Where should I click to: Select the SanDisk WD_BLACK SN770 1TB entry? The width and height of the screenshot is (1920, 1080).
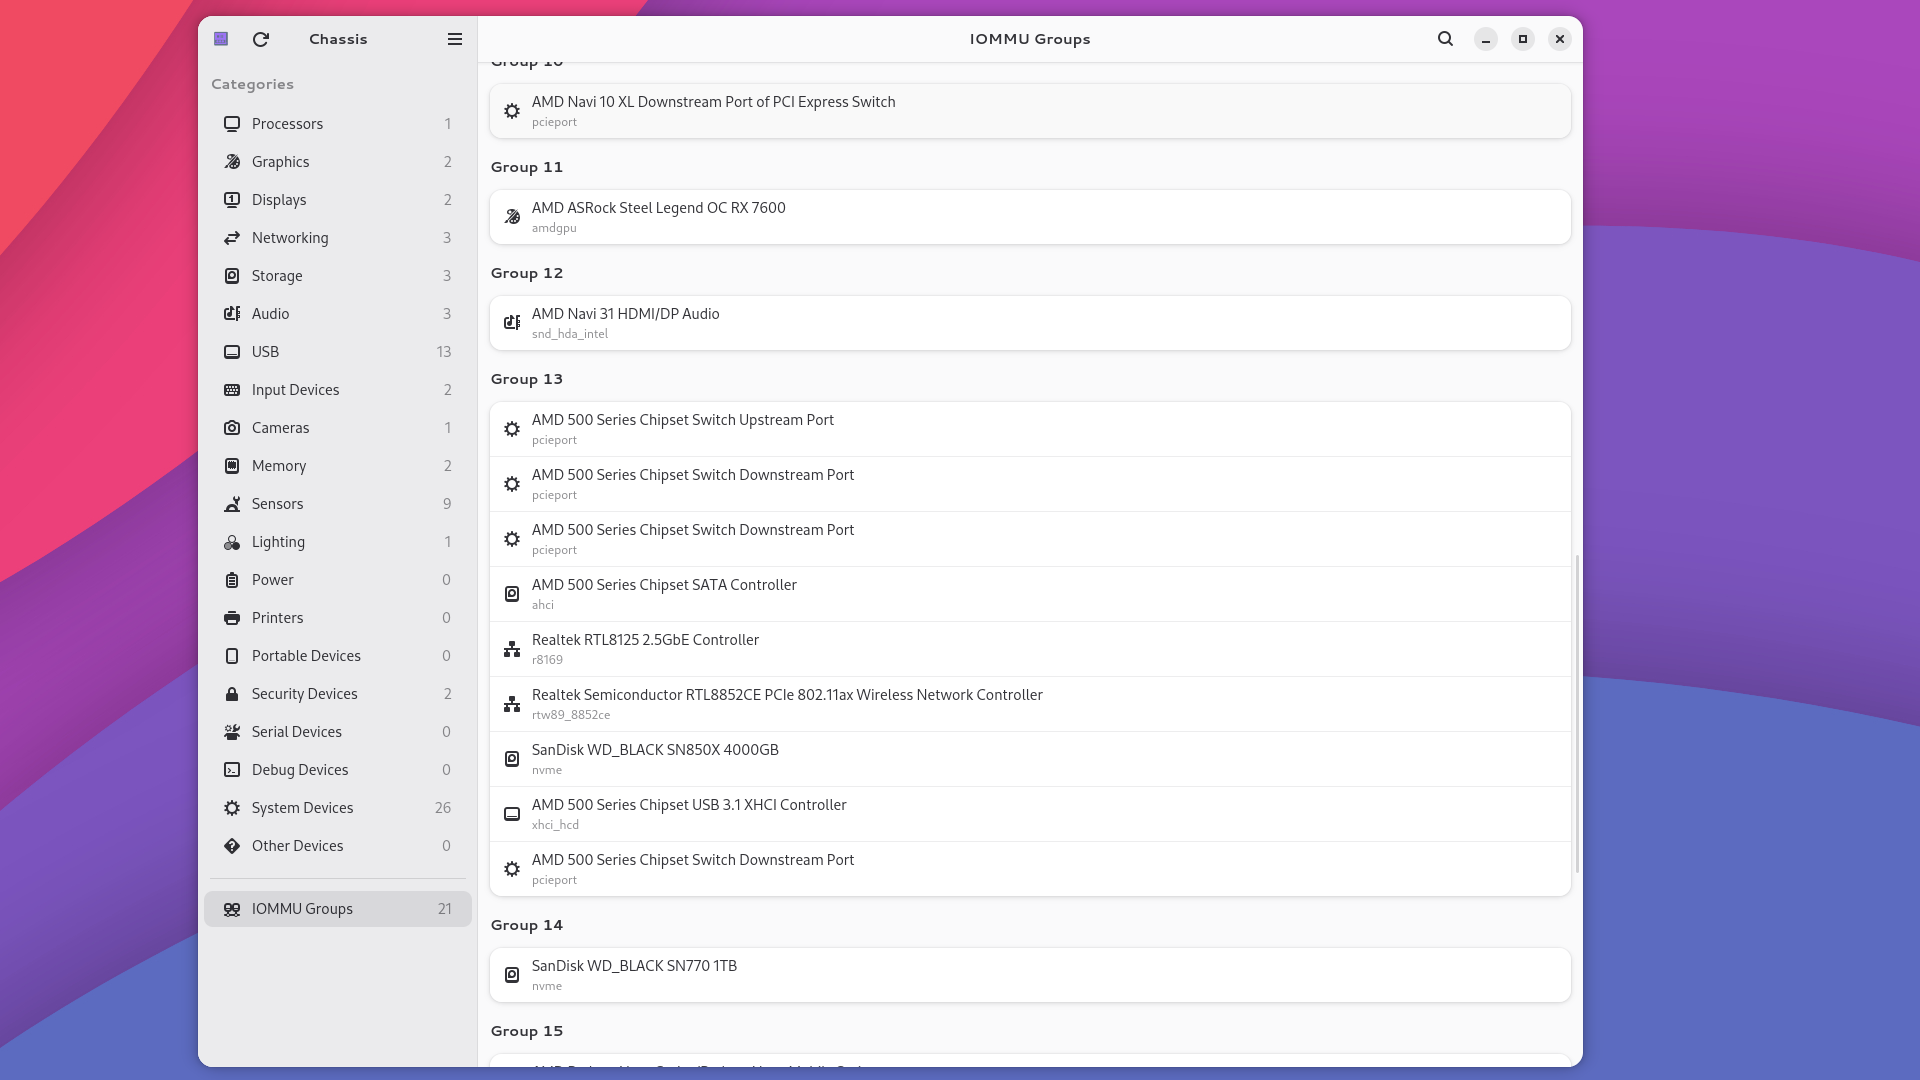click(1030, 975)
